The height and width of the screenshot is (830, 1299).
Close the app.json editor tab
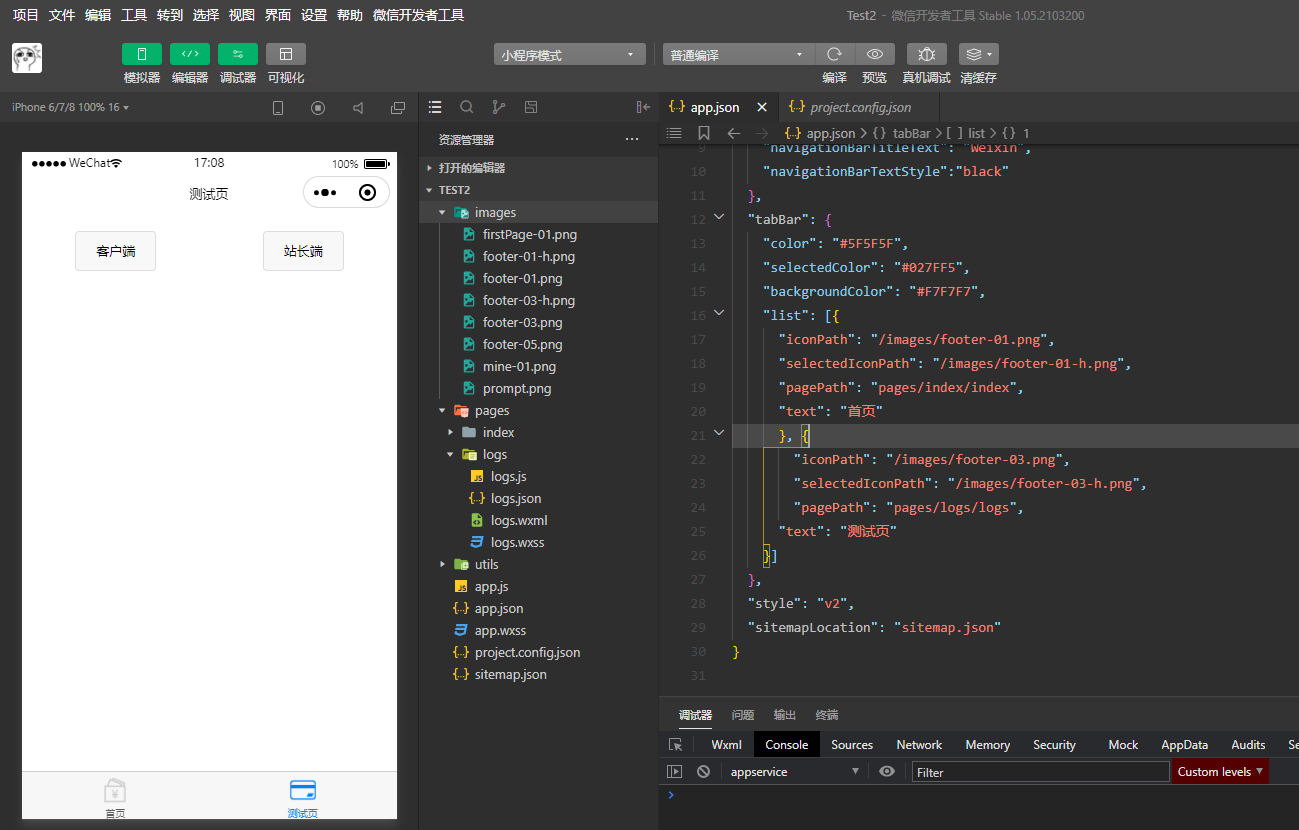(762, 107)
